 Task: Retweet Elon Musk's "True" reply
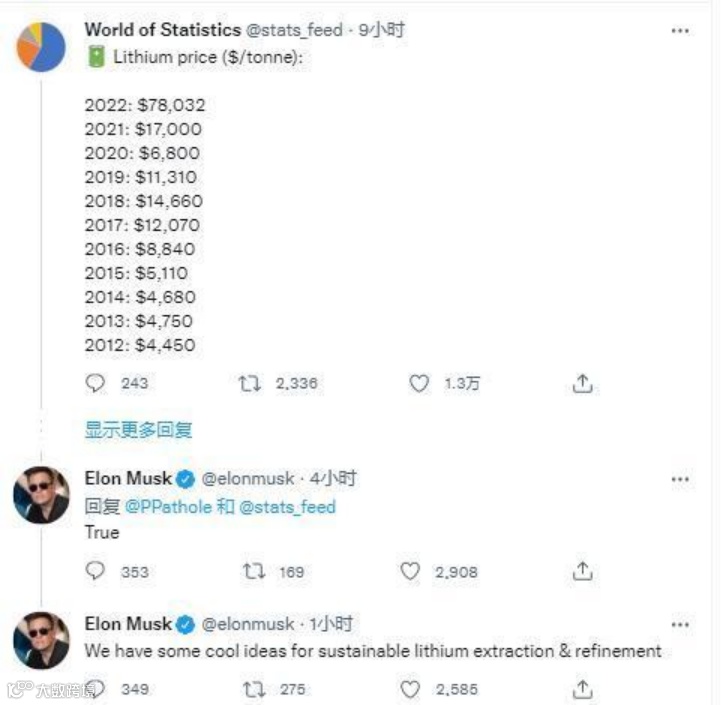point(253,571)
